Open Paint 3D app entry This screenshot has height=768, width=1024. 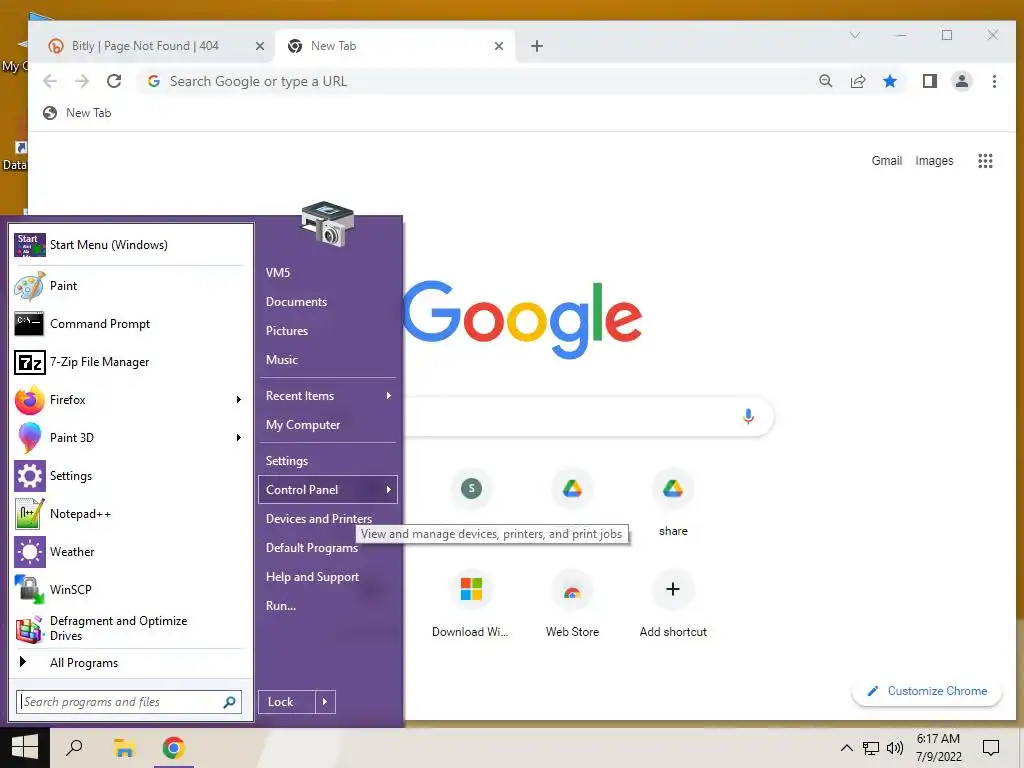click(129, 437)
